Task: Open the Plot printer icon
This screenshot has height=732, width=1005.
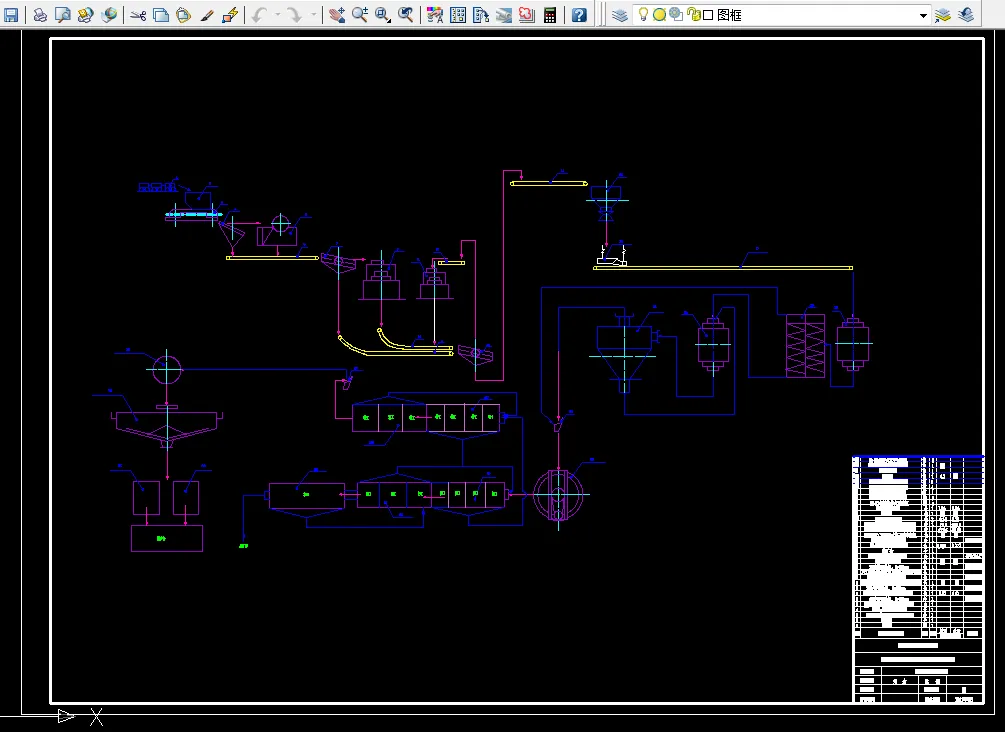Action: click(40, 14)
